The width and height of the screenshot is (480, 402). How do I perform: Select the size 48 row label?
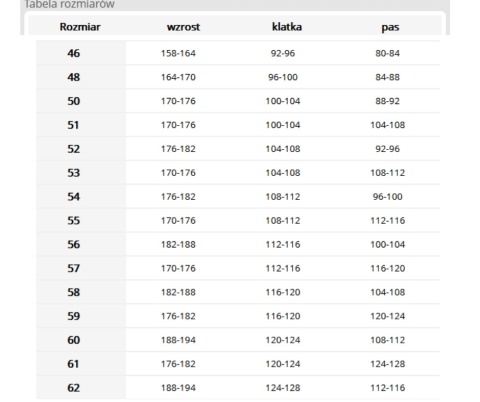(x=74, y=77)
